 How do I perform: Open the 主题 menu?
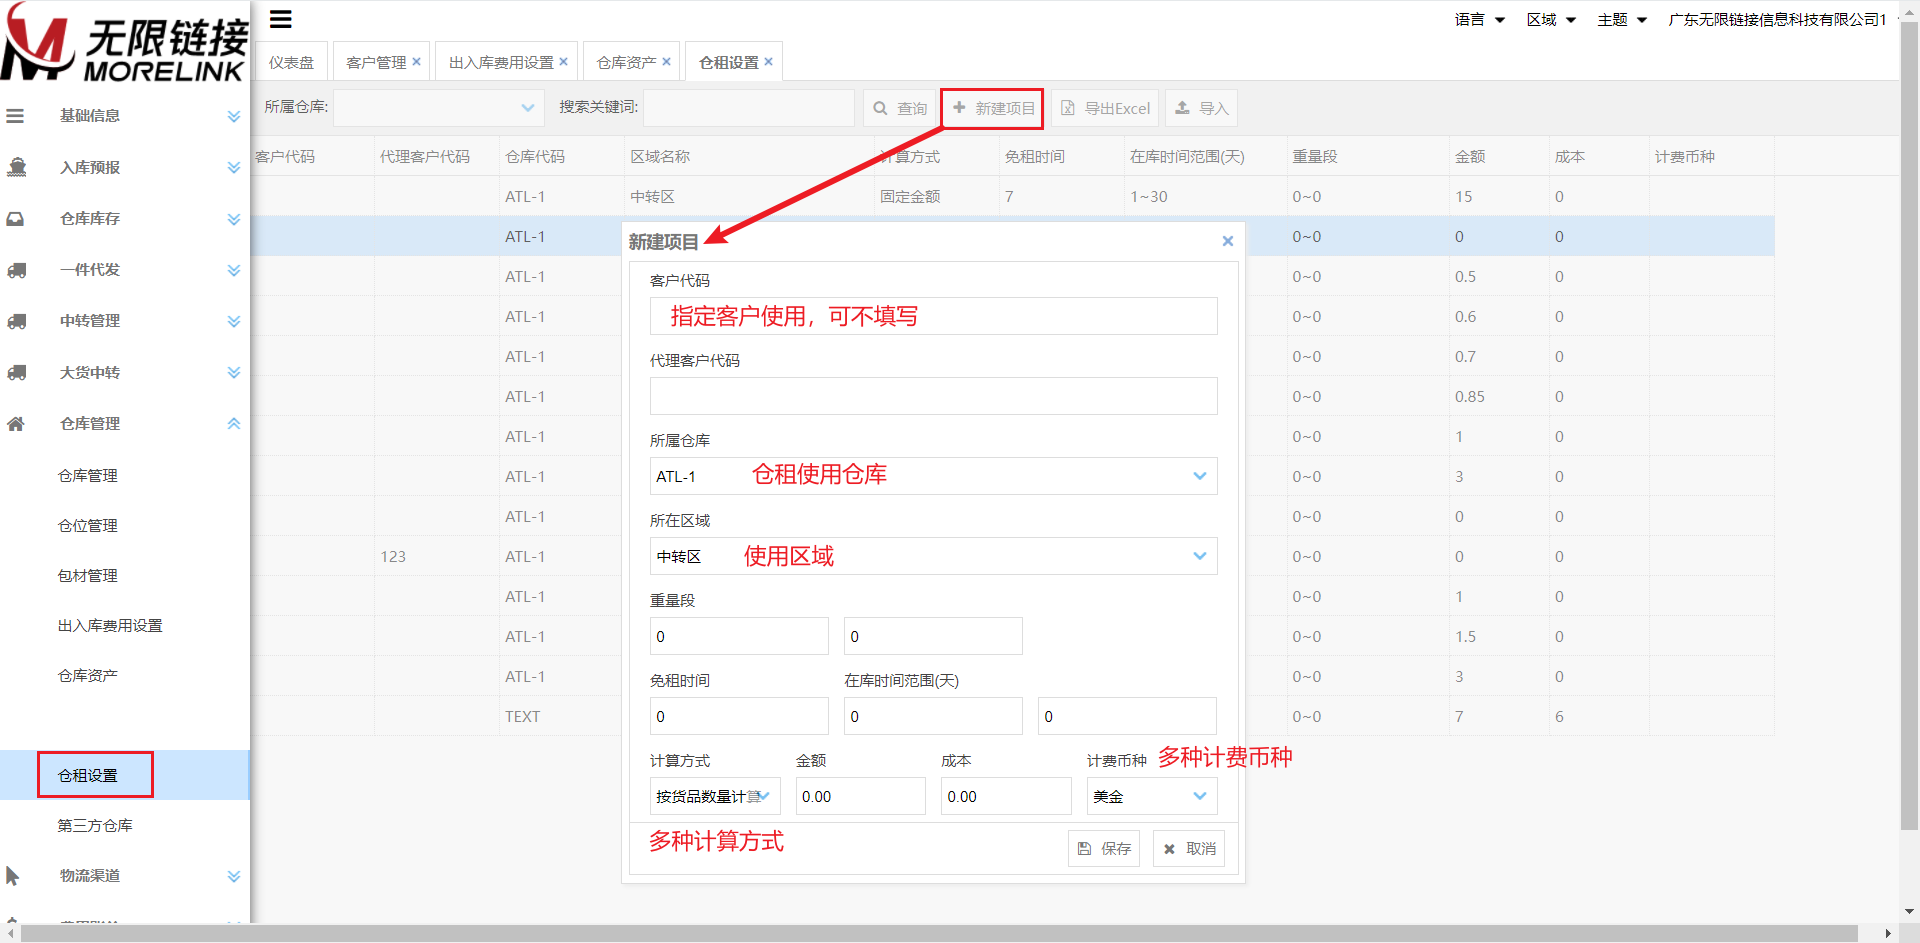pyautogui.click(x=1622, y=19)
